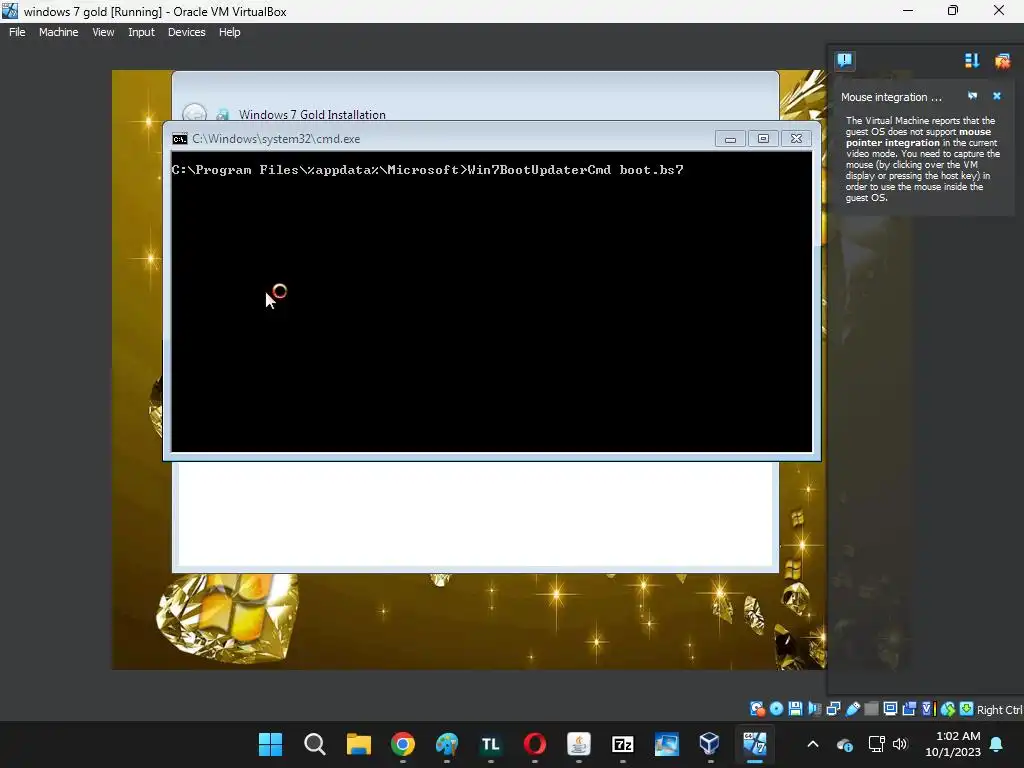Click the notification sort order icon
This screenshot has height=768, width=1024.
point(972,61)
